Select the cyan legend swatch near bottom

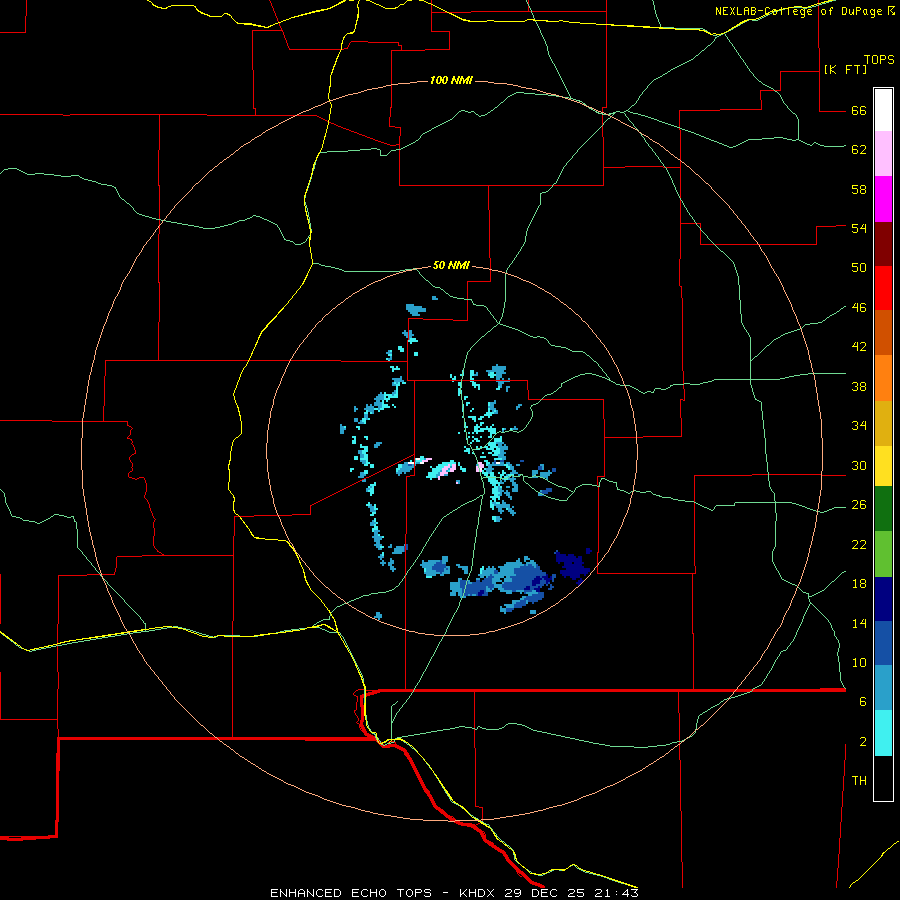[x=883, y=734]
